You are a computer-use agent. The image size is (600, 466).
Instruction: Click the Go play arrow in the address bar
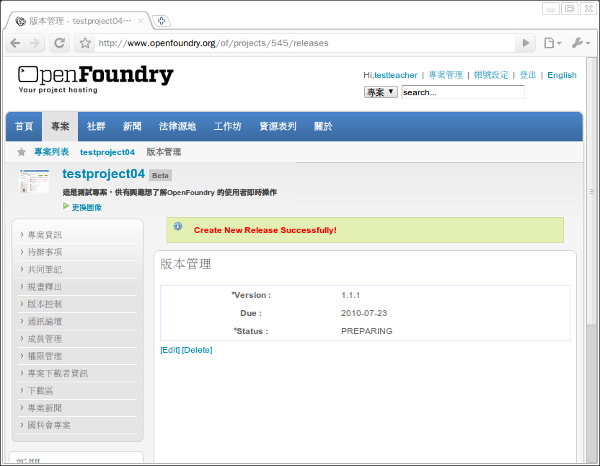(526, 43)
